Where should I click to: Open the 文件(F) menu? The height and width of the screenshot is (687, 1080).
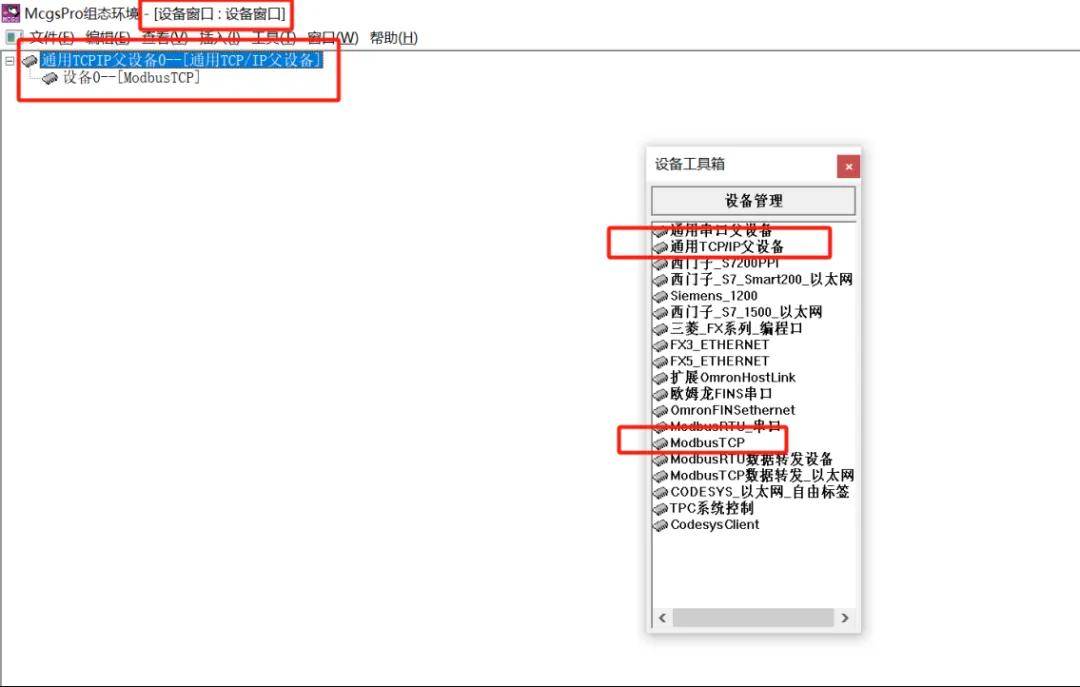[51, 38]
